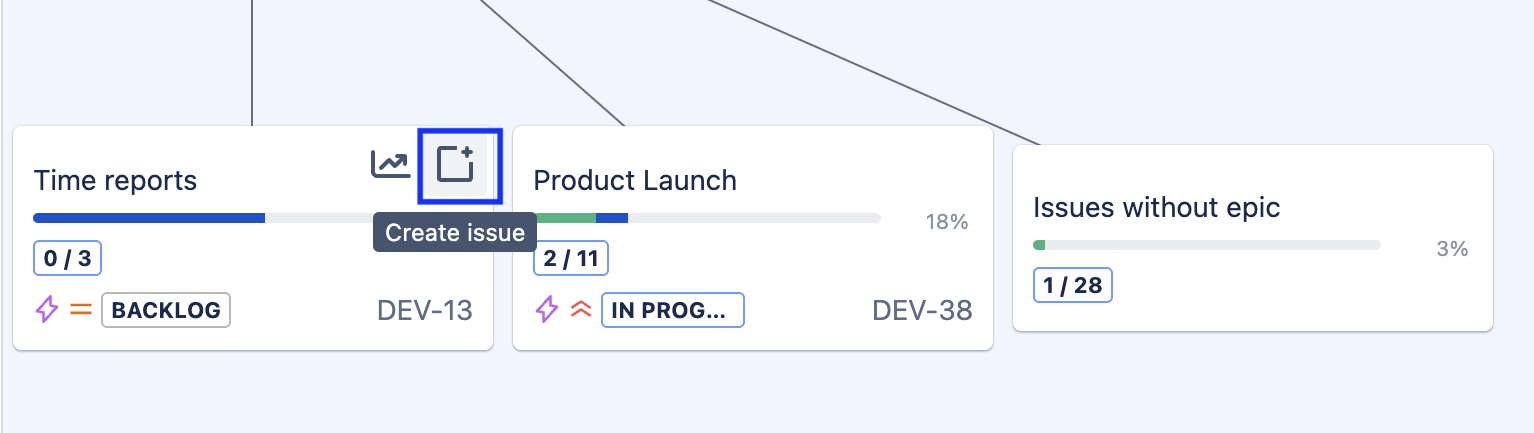This screenshot has height=433, width=1534.
Task: Click the Time reports progress bar
Action: (200, 217)
